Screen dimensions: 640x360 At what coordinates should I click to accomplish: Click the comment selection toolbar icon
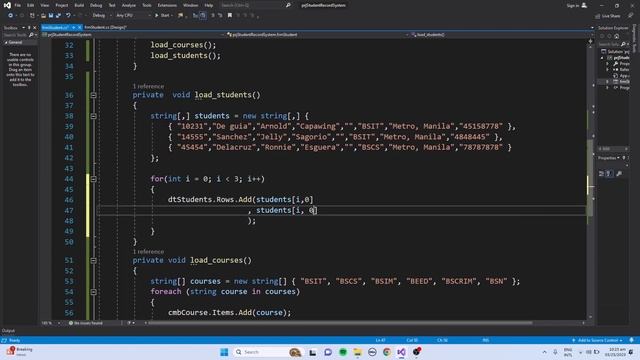[213, 16]
